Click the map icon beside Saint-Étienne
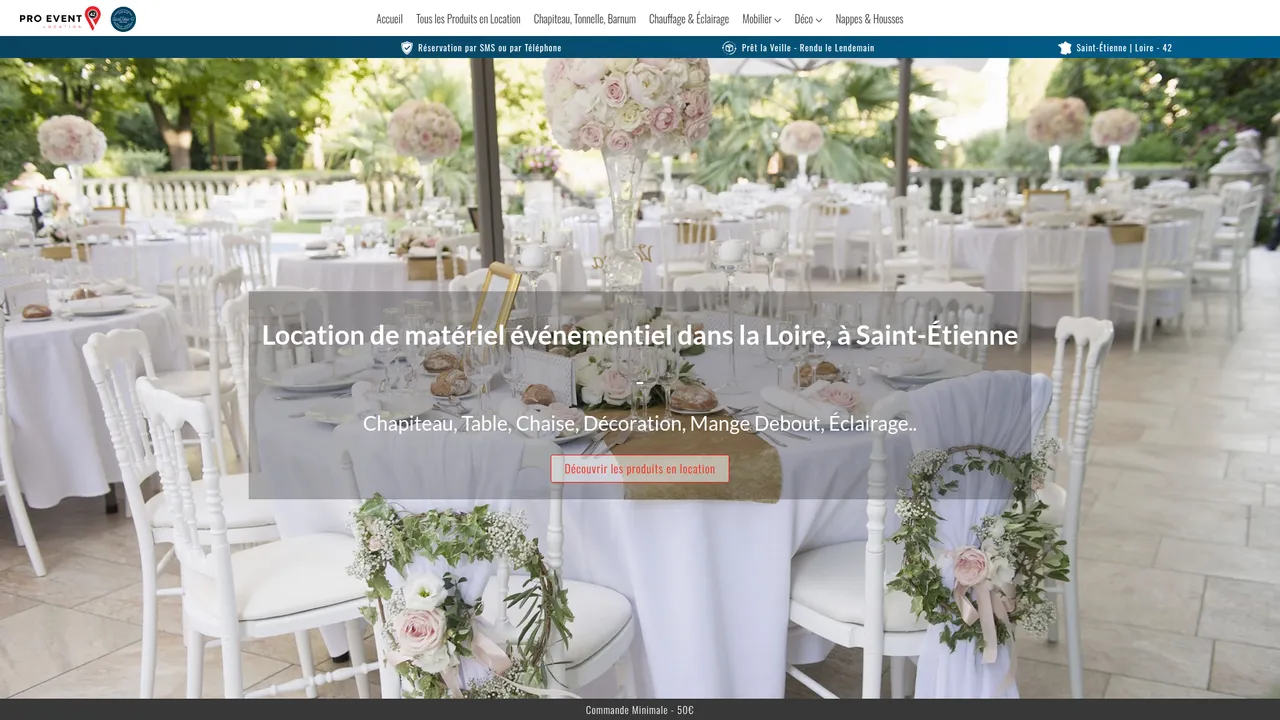1280x720 pixels. pos(1065,47)
